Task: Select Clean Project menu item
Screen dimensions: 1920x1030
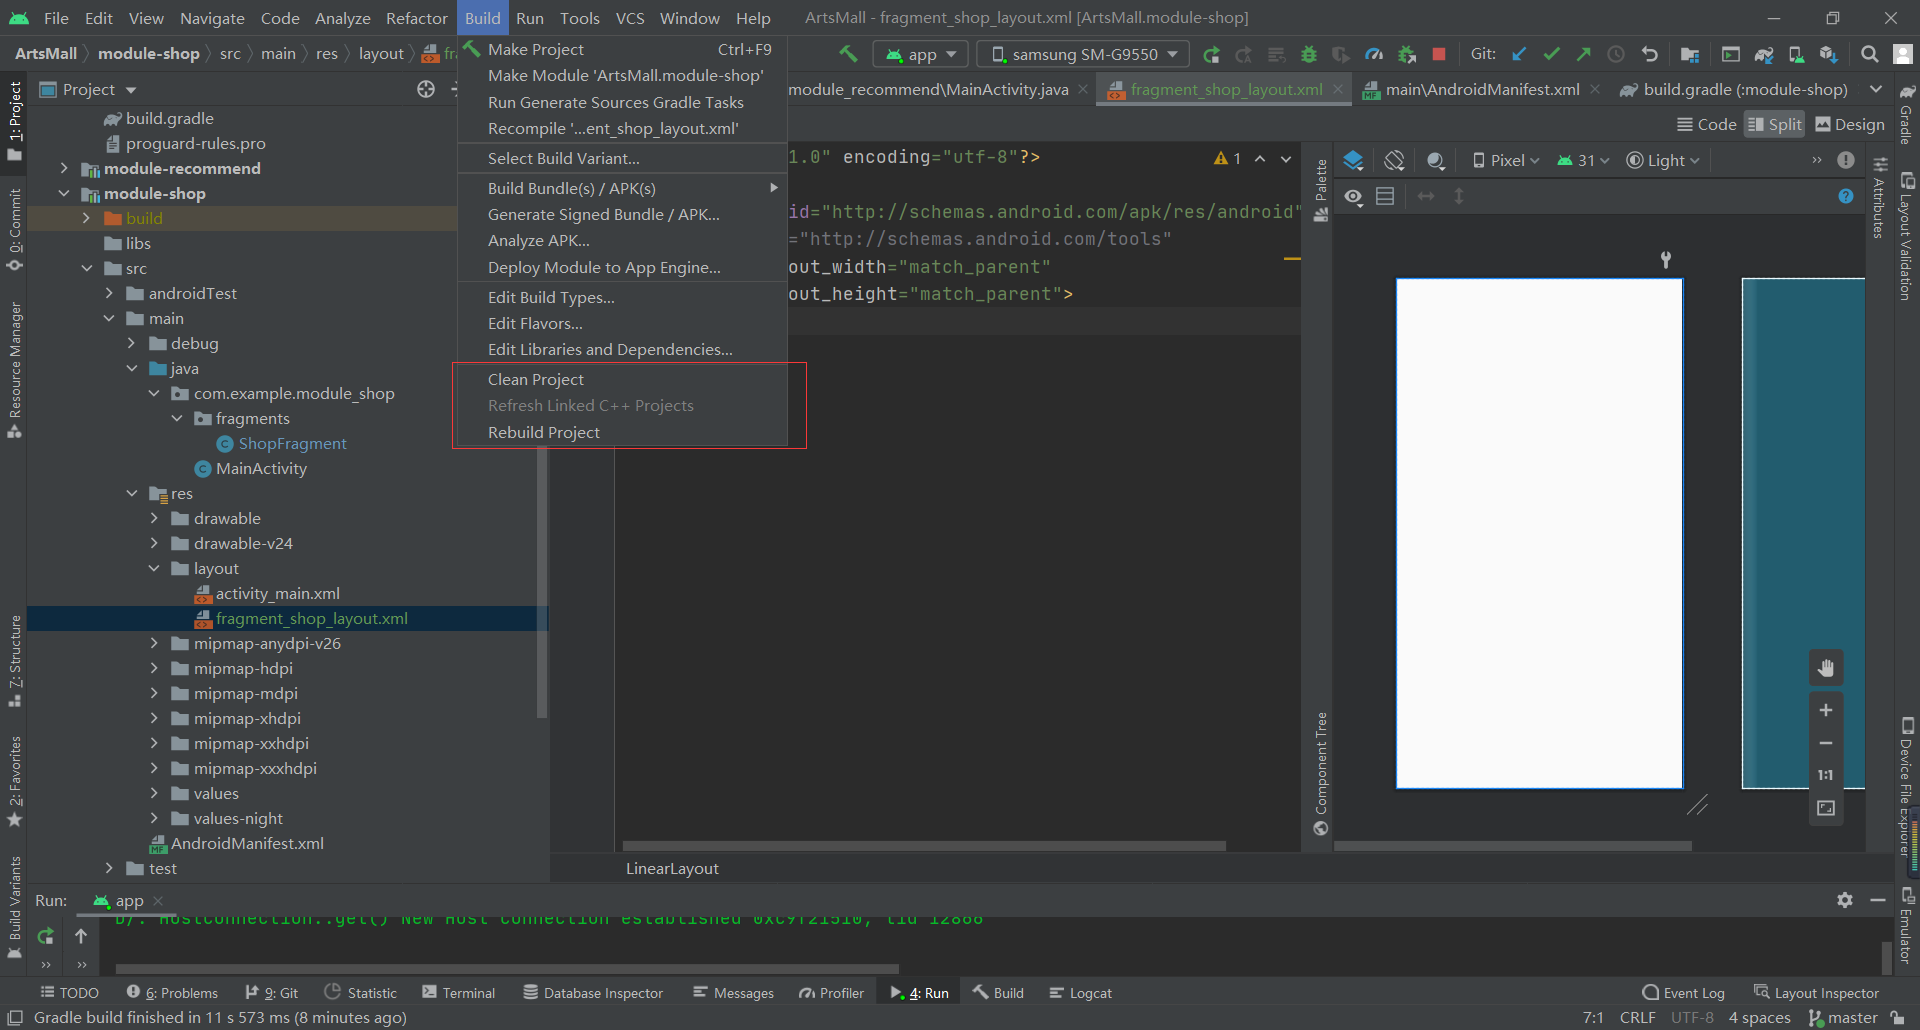Action: coord(620,379)
